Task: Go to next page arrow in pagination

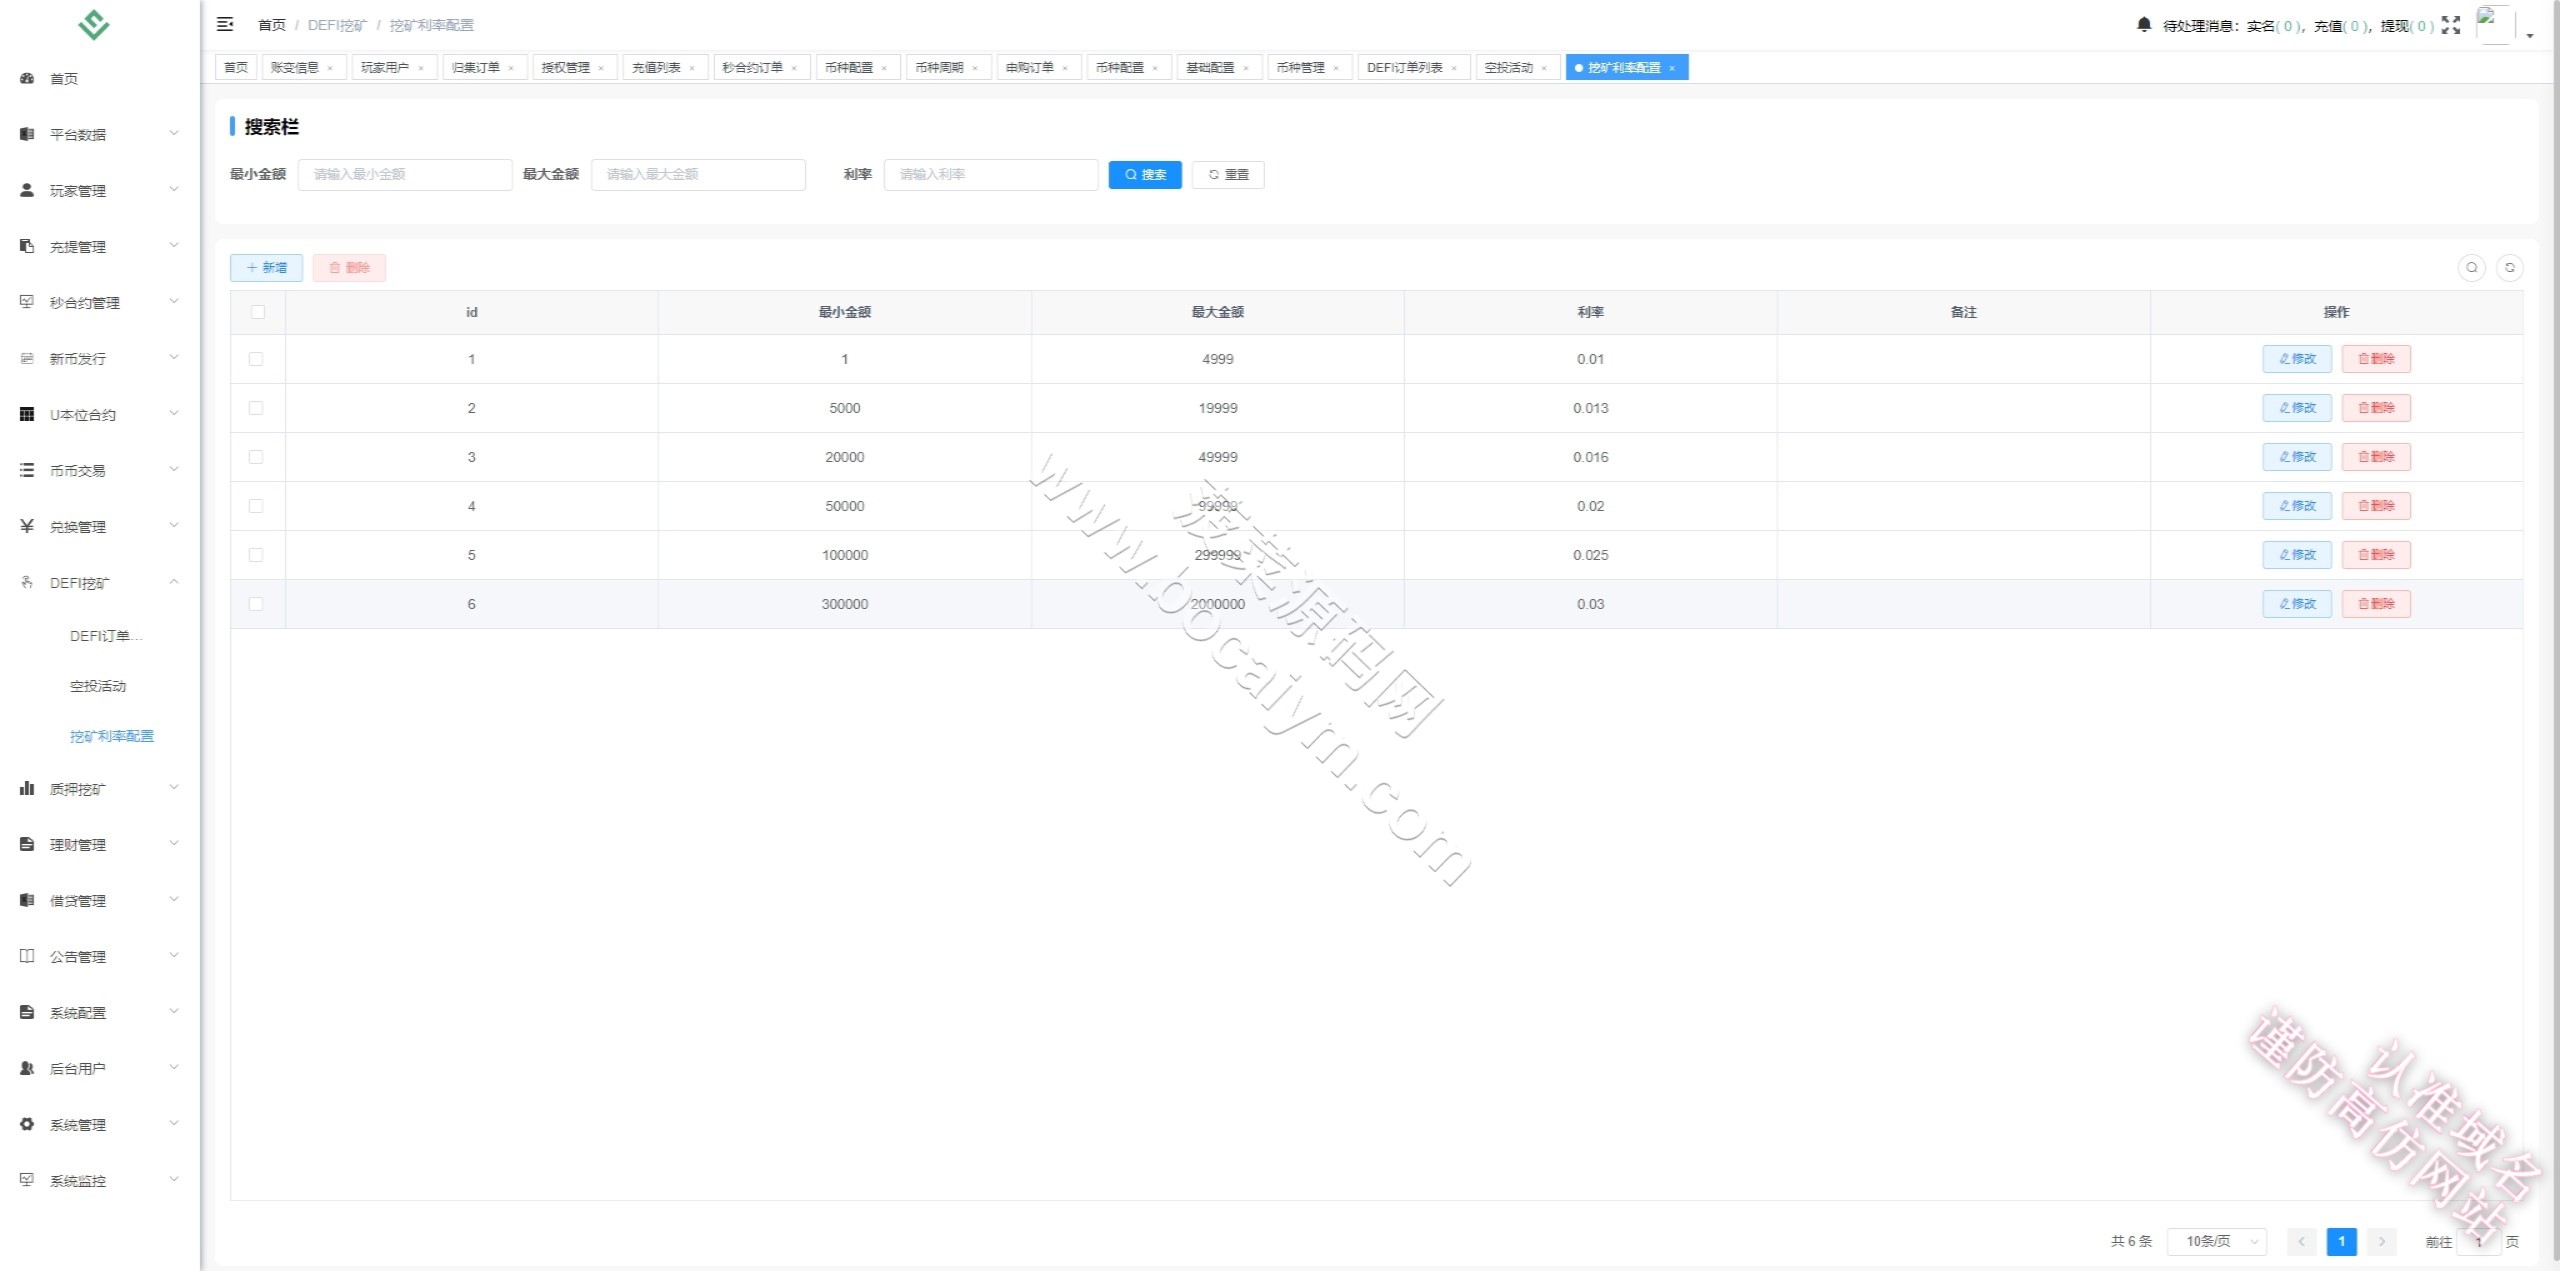Action: pyautogui.click(x=2382, y=1241)
